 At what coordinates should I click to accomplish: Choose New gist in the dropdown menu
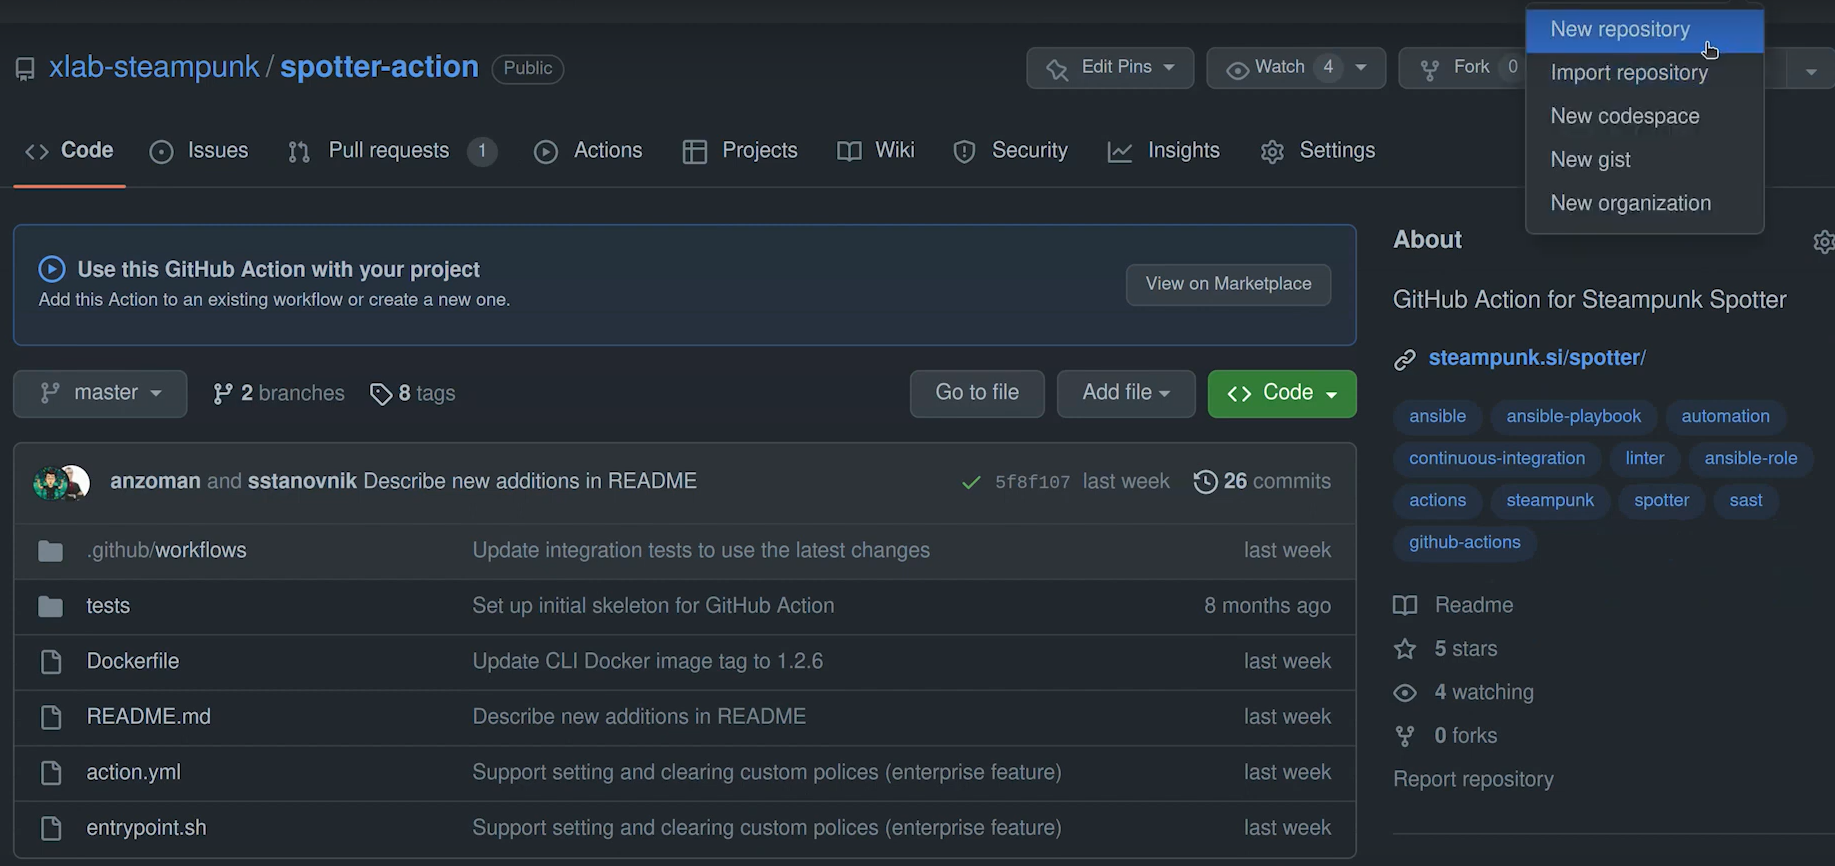(x=1590, y=160)
